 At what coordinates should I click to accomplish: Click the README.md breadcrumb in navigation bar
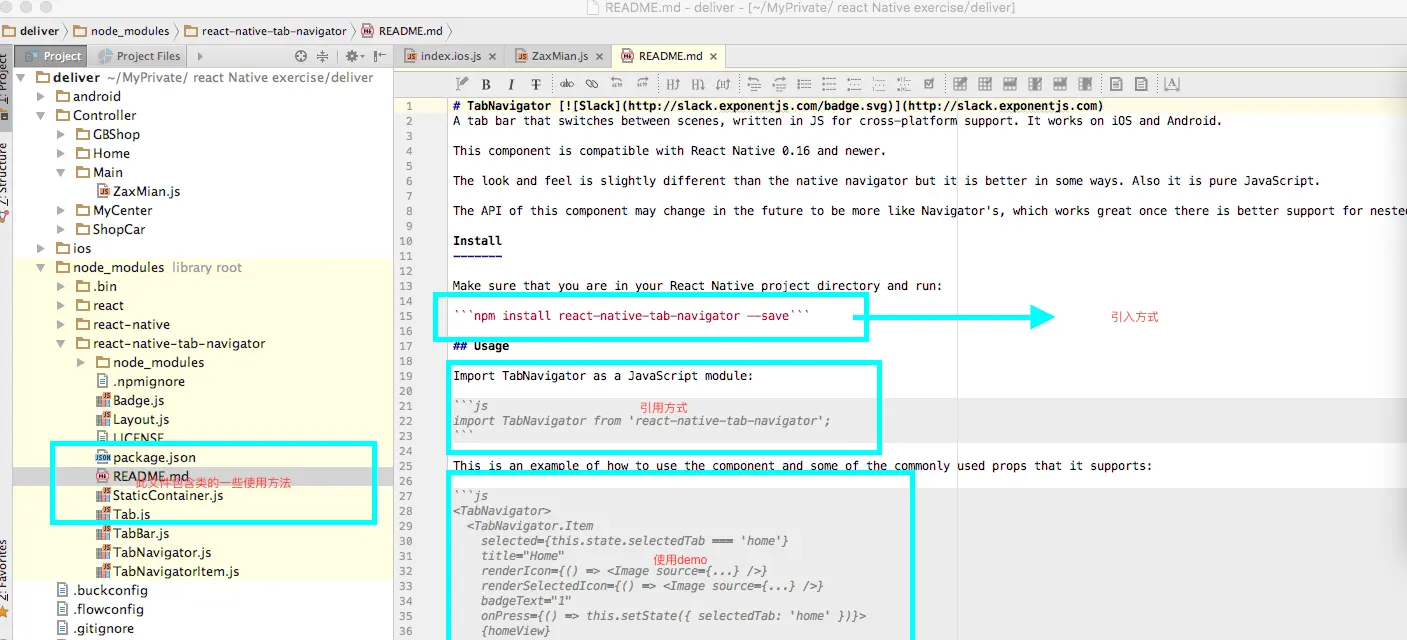pyautogui.click(x=402, y=31)
